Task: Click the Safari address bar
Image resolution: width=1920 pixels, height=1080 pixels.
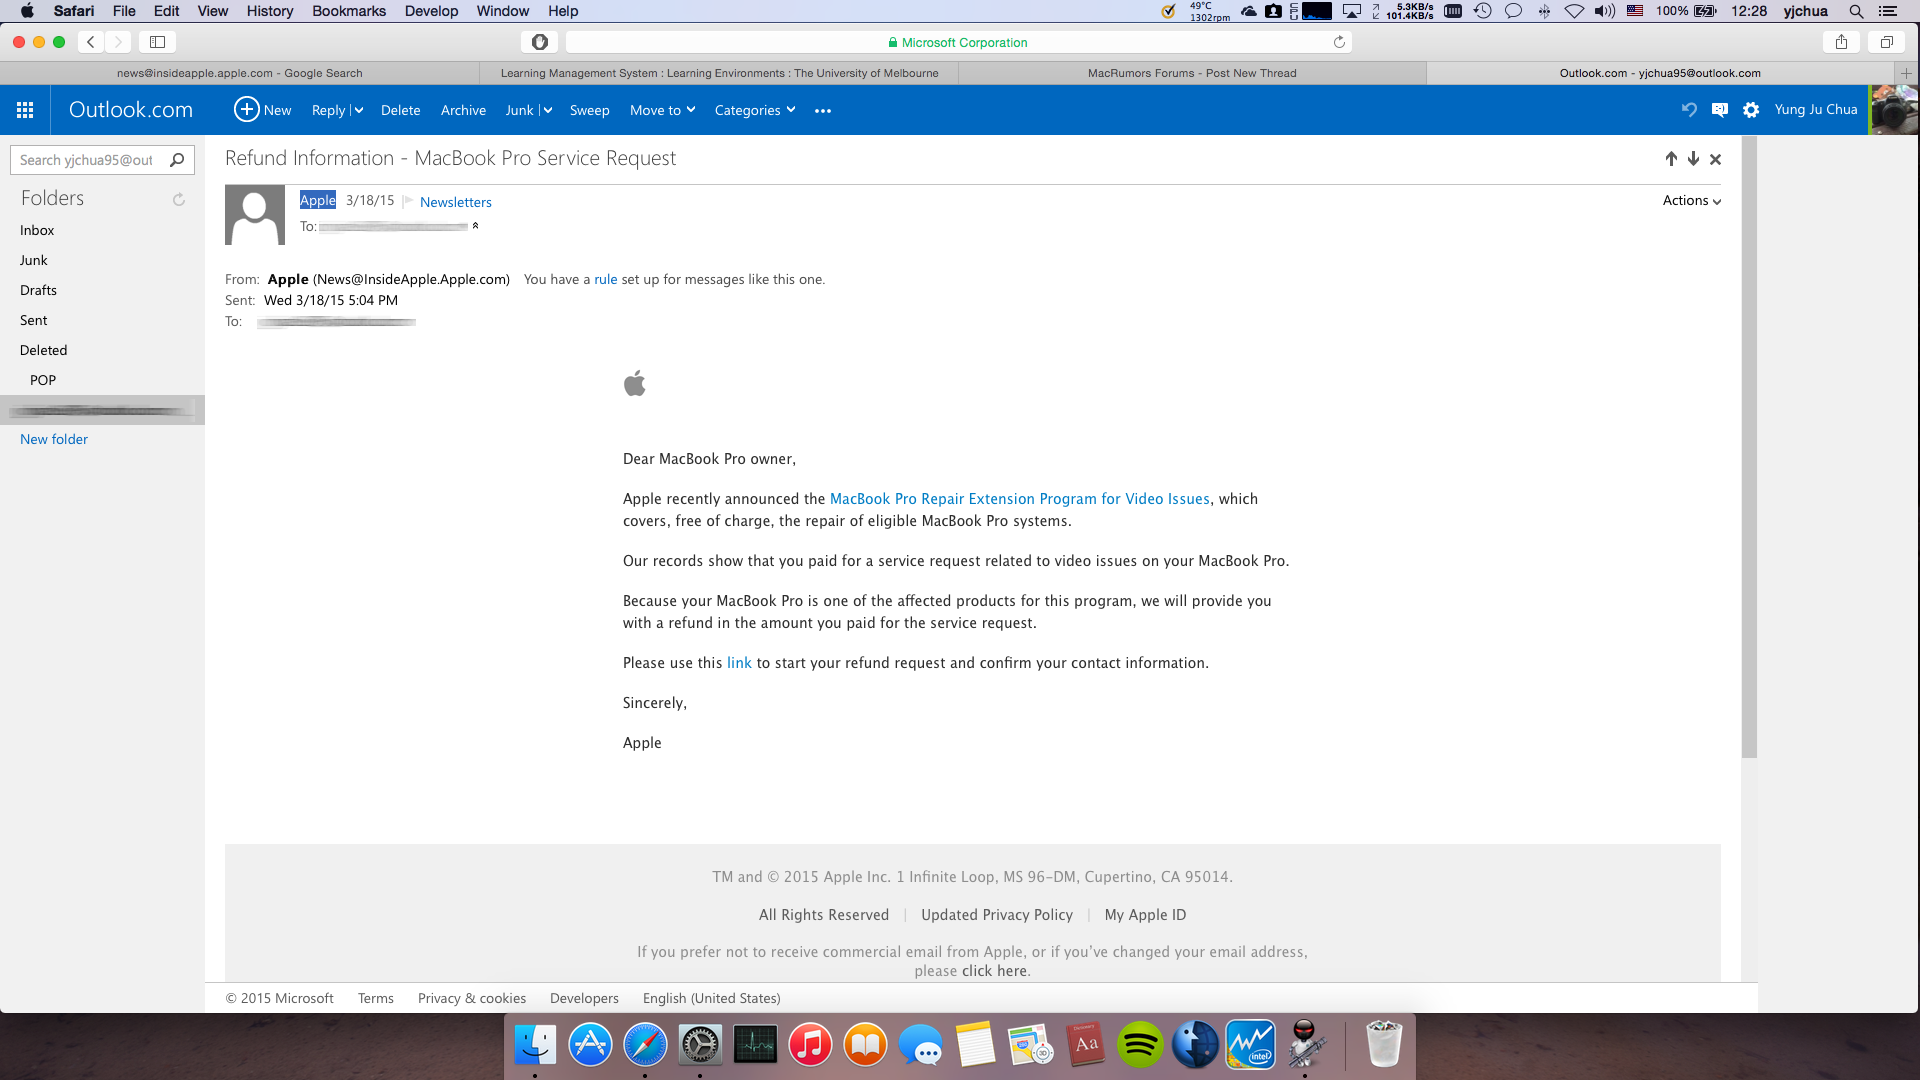Action: point(958,42)
